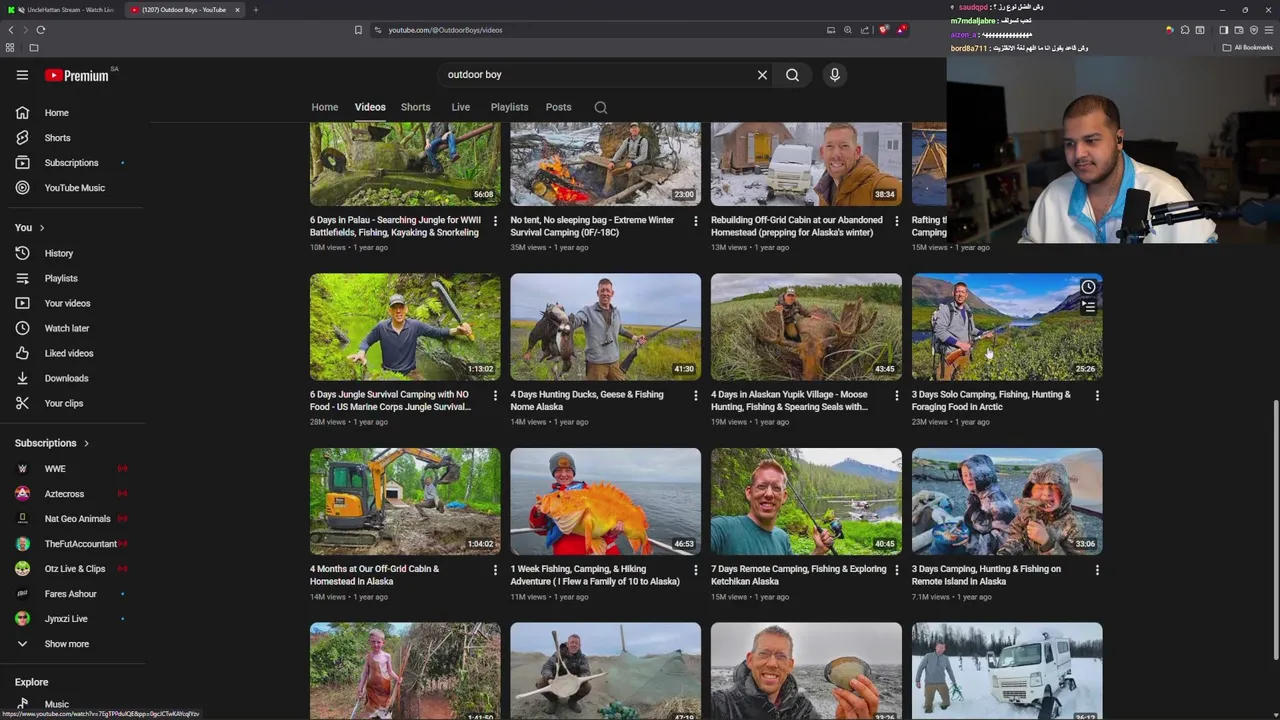This screenshot has width=1280, height=720.
Task: Open a new browser tab
Action: [x=255, y=10]
